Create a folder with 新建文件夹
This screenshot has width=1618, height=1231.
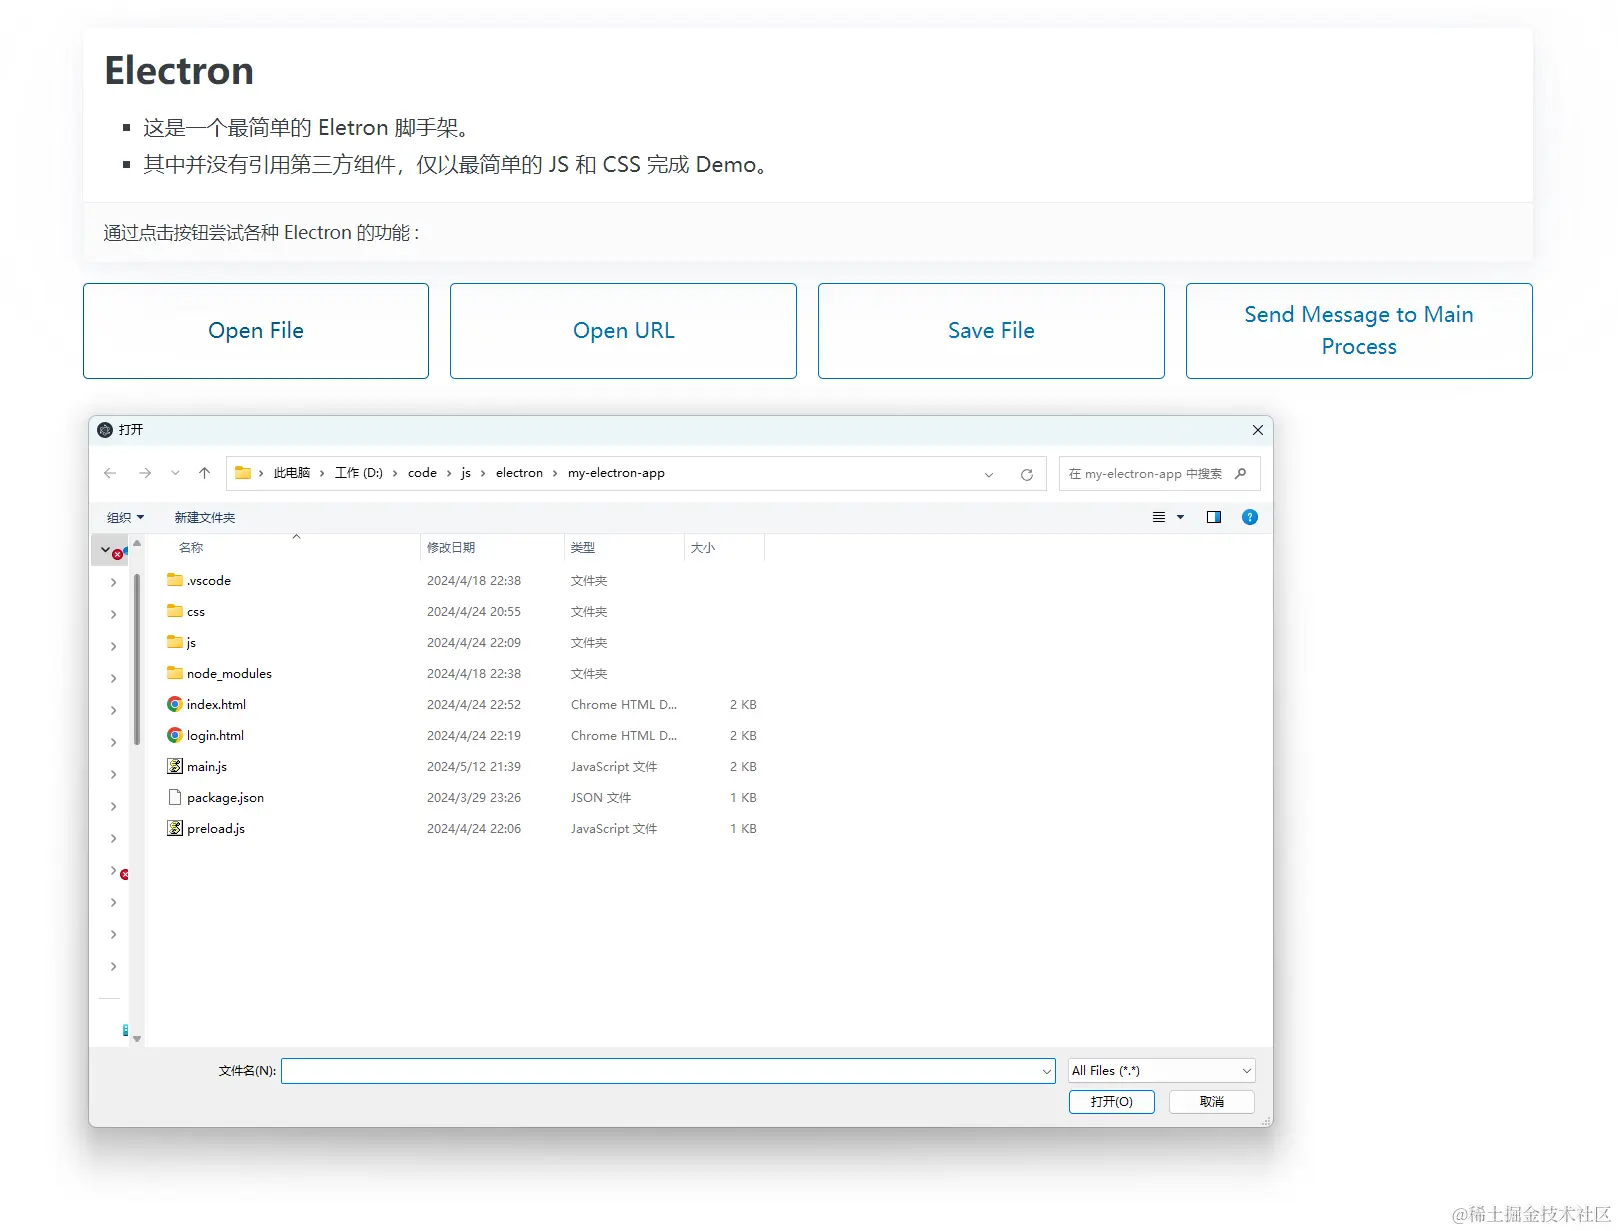(x=205, y=517)
